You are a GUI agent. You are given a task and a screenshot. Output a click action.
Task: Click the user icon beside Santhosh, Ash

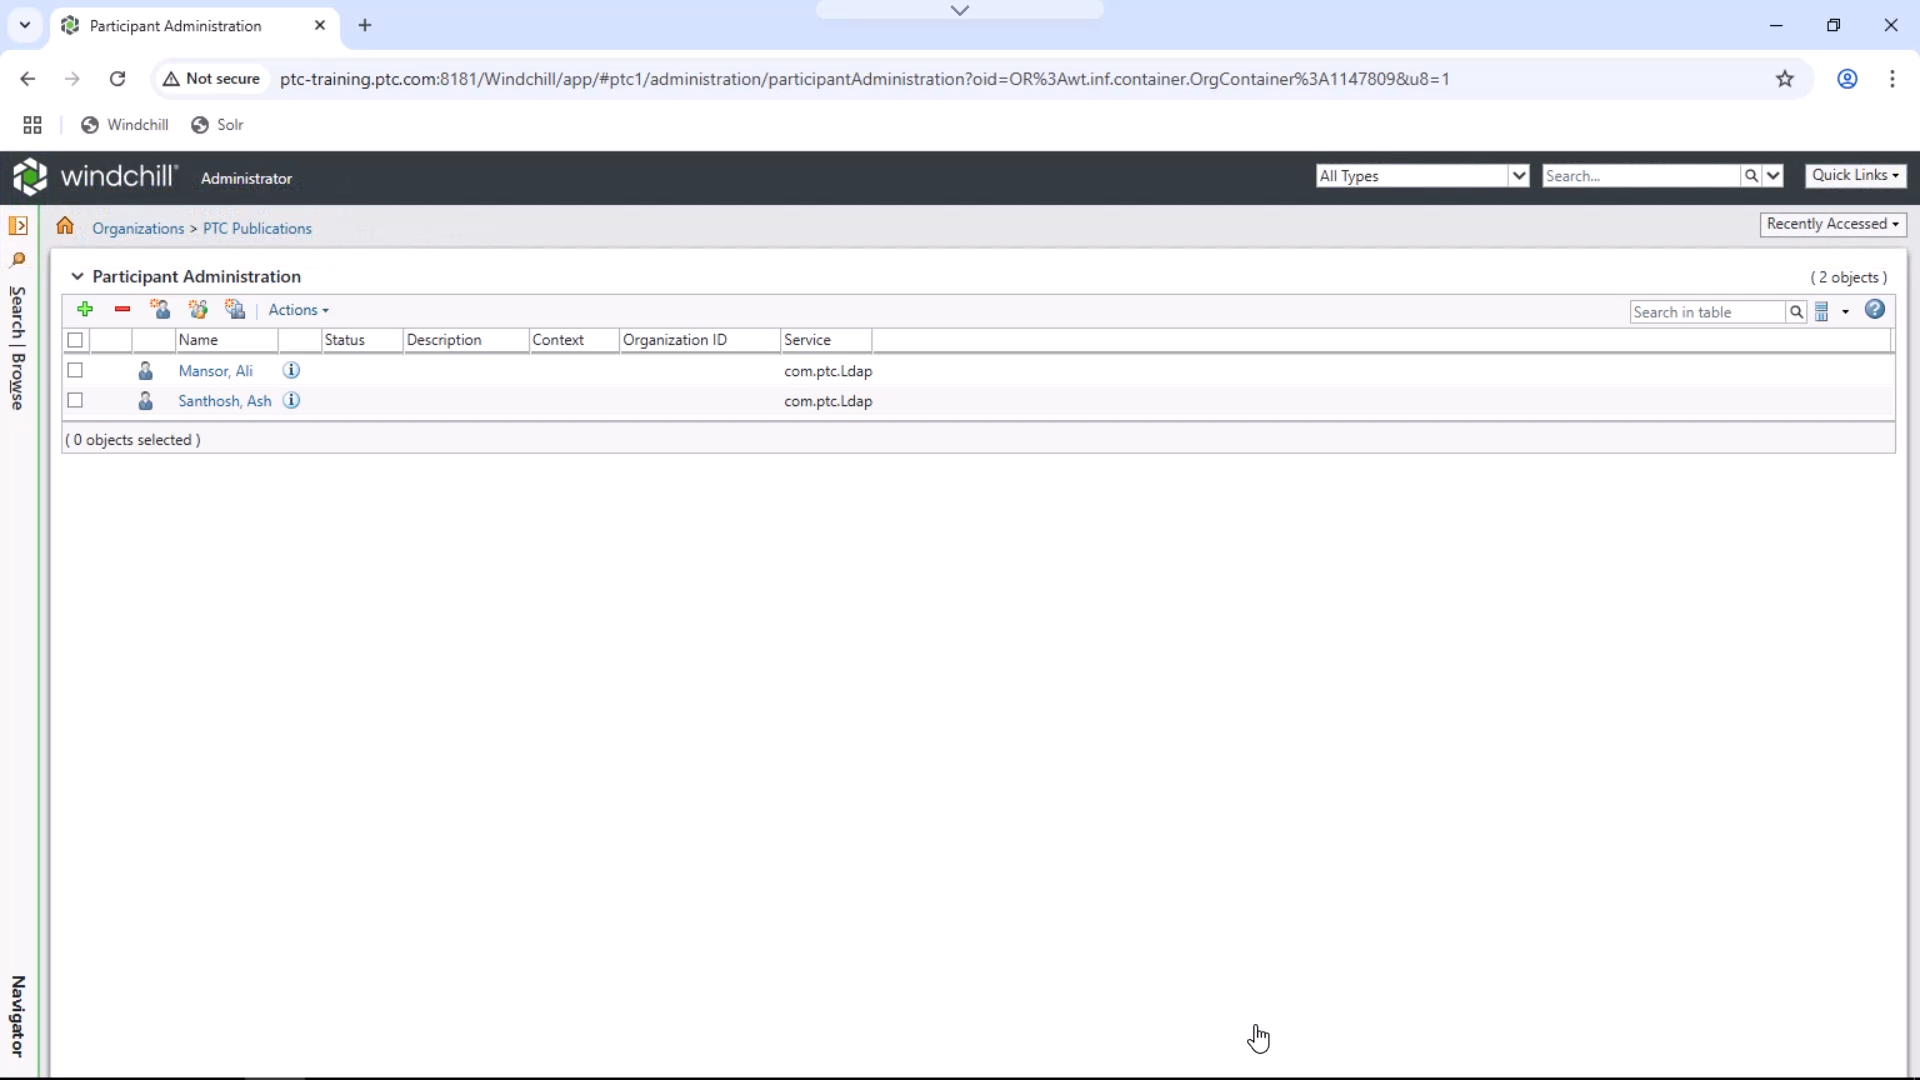click(x=145, y=401)
